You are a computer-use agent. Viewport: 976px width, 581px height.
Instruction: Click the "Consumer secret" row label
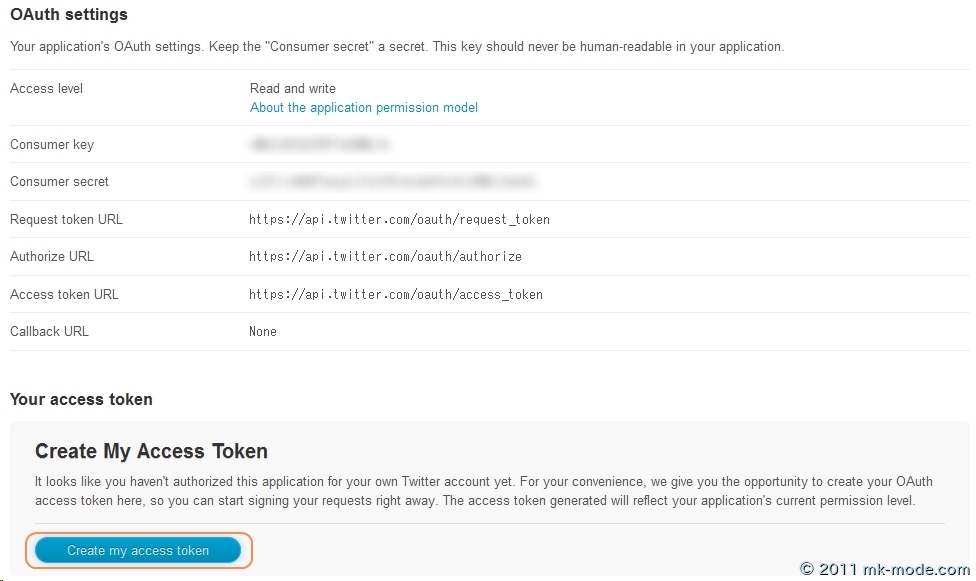pyautogui.click(x=59, y=181)
